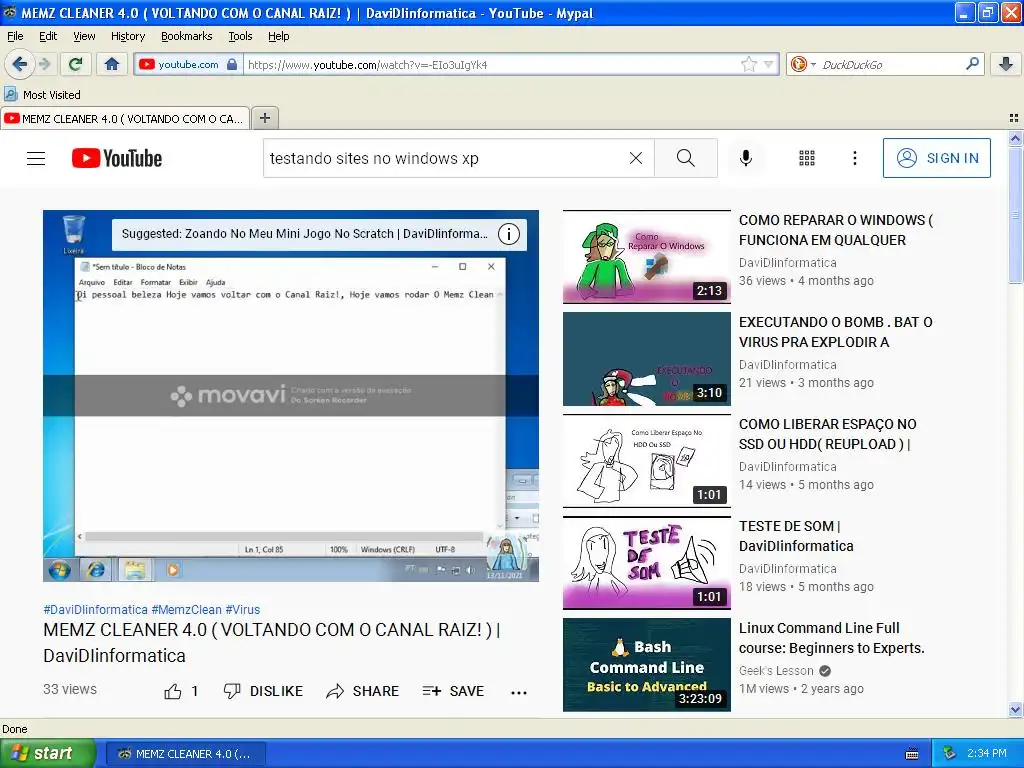This screenshot has width=1024, height=768.
Task: Go to YouTube home via logo
Action: 117,158
